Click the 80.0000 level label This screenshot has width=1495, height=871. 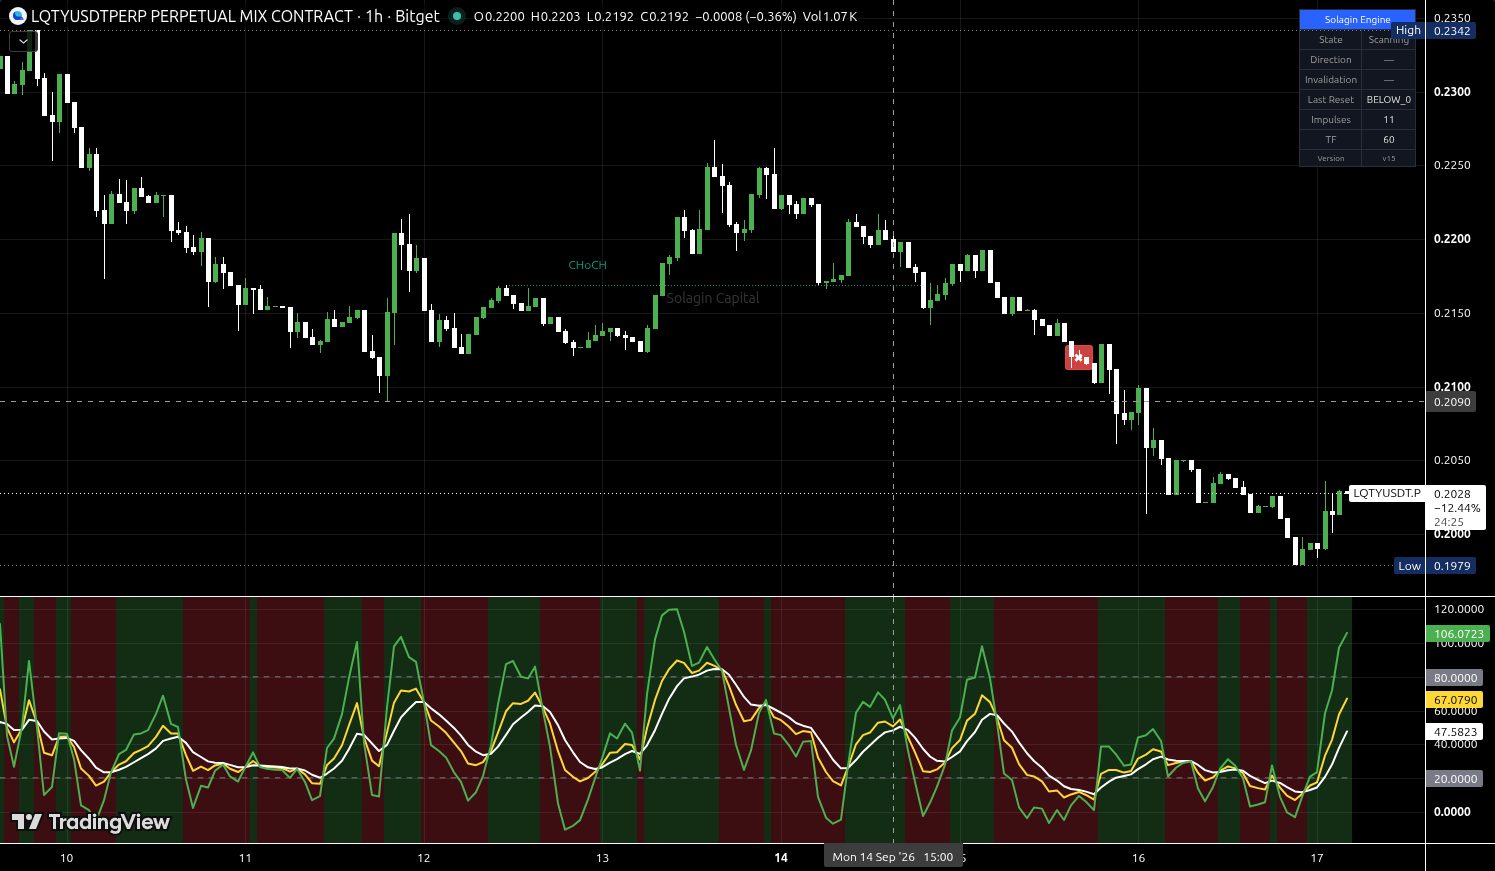[x=1455, y=678]
